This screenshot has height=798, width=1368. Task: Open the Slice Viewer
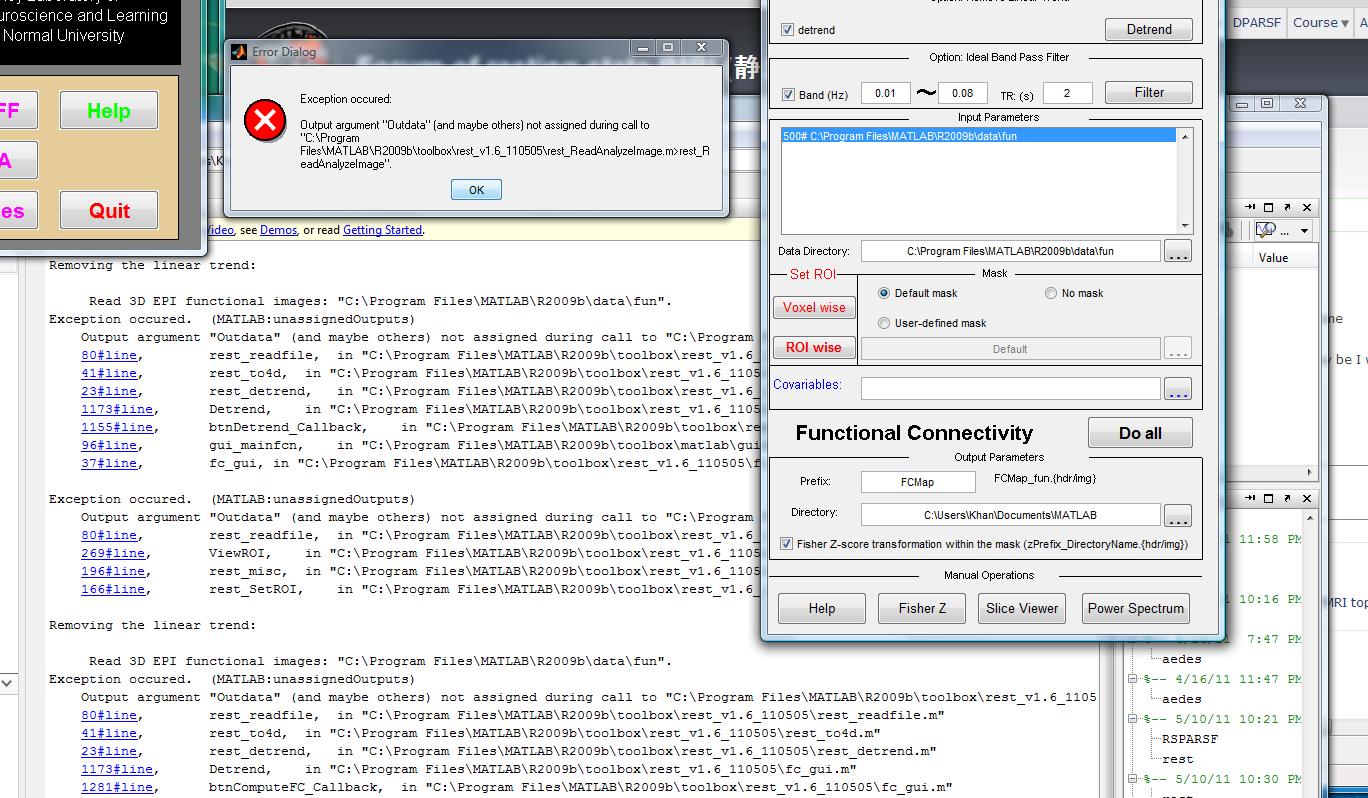coord(1022,608)
